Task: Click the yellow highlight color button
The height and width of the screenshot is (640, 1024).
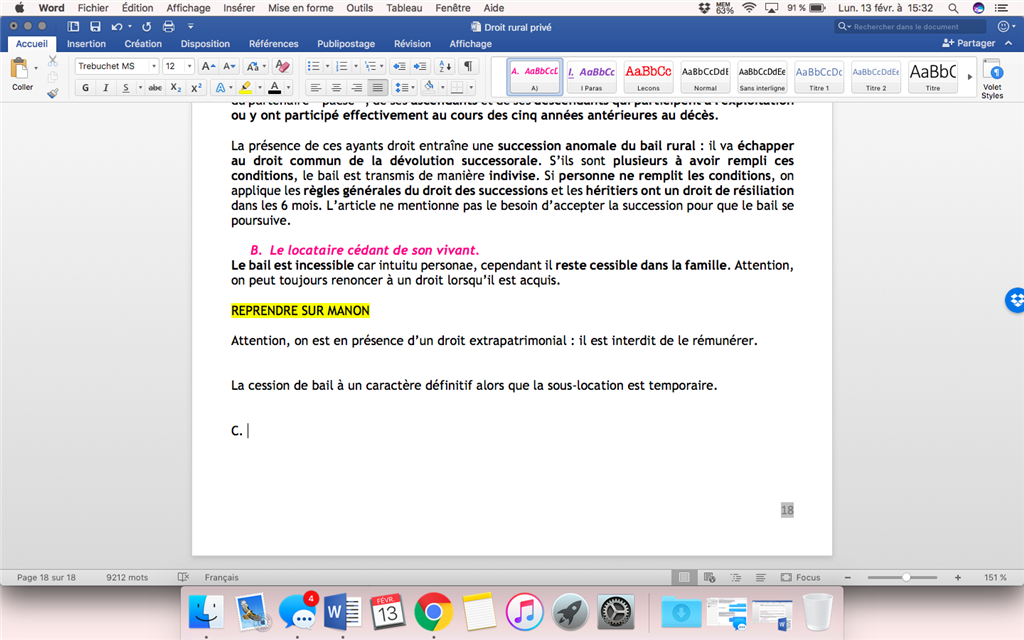Action: tap(246, 88)
